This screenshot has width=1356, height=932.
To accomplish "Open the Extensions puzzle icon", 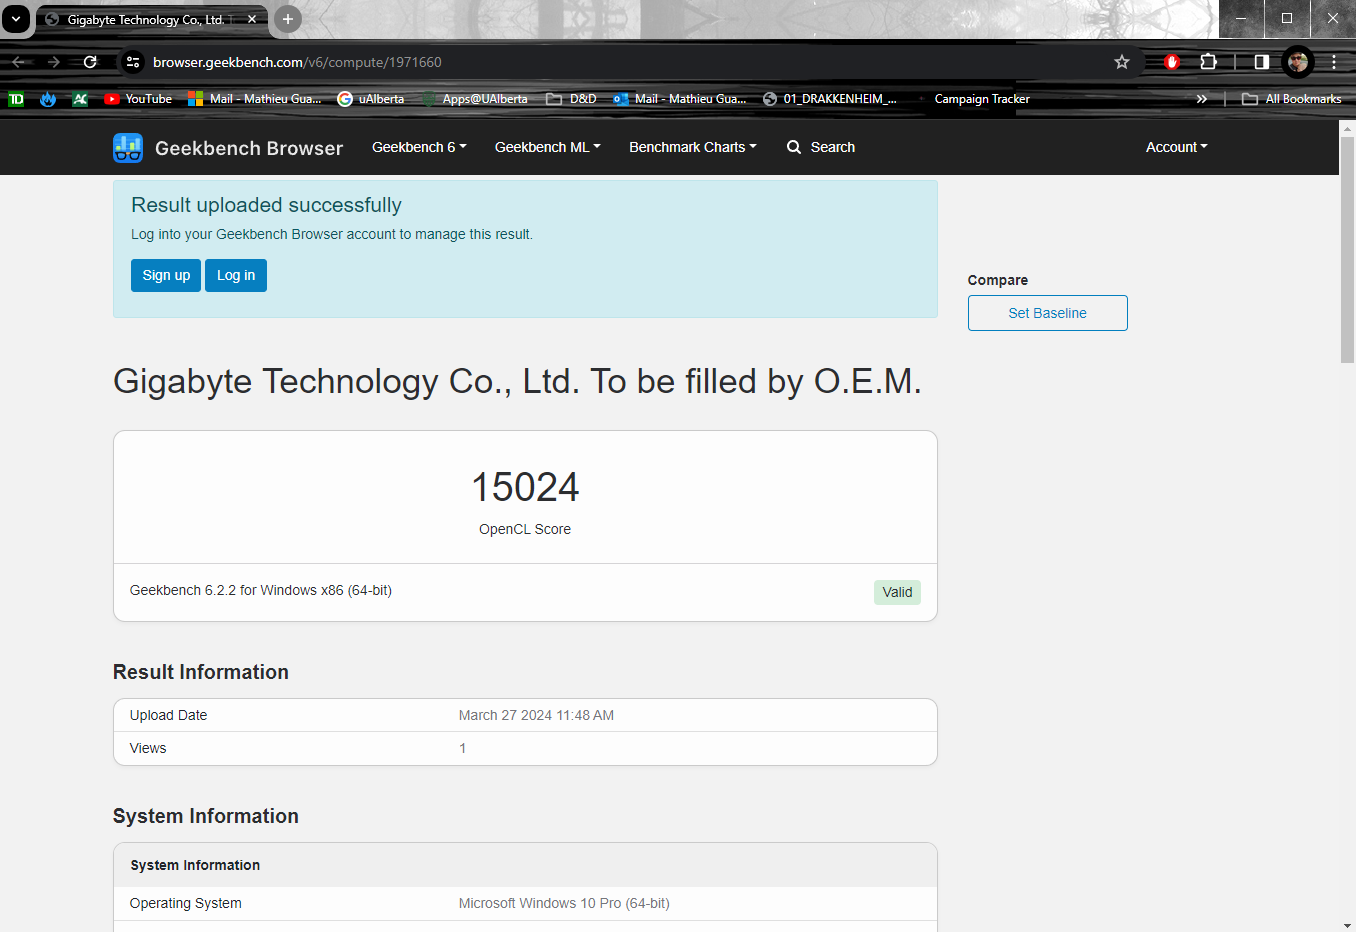I will click(1208, 62).
